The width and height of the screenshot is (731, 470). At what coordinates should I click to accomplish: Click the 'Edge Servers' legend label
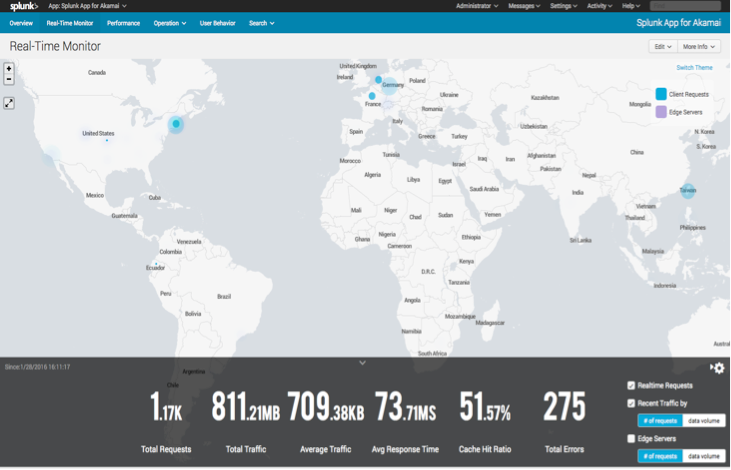685,112
